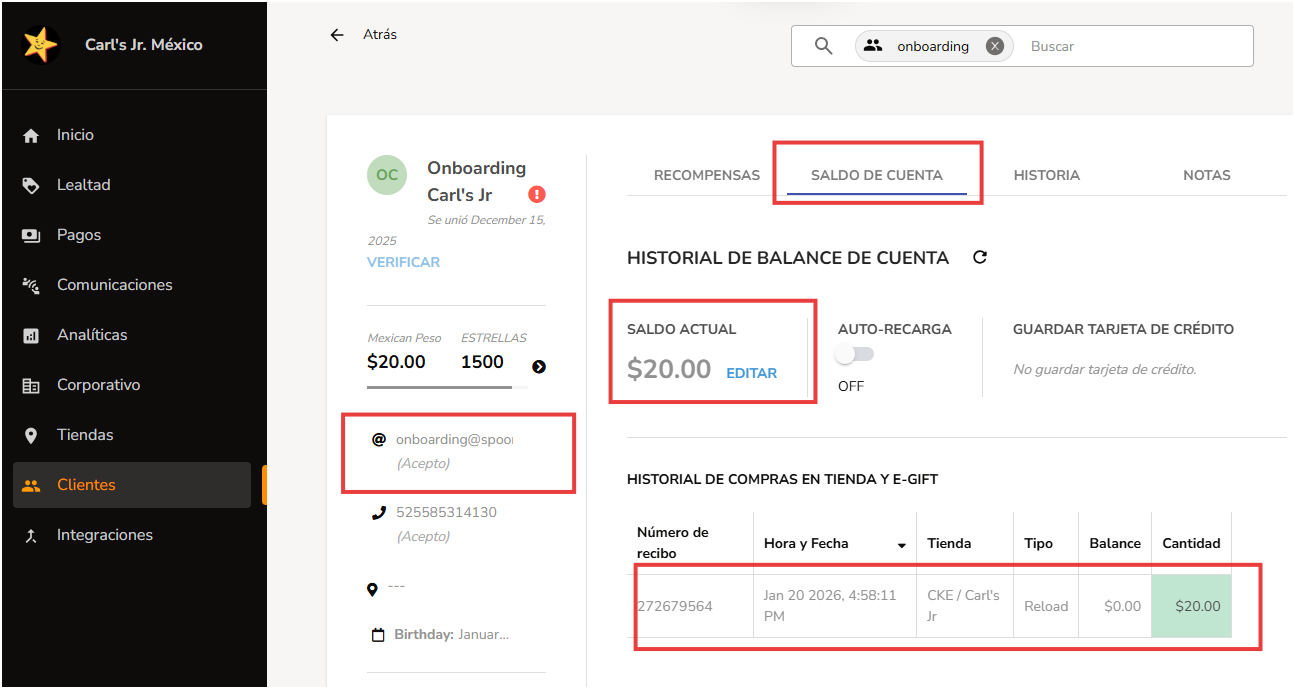The height and width of the screenshot is (689, 1295).
Task: Click the stars progress bar
Action: (x=447, y=387)
